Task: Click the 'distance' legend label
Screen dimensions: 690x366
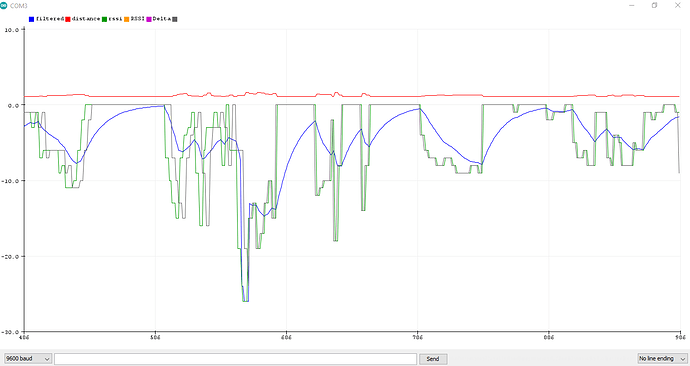Action: point(86,19)
